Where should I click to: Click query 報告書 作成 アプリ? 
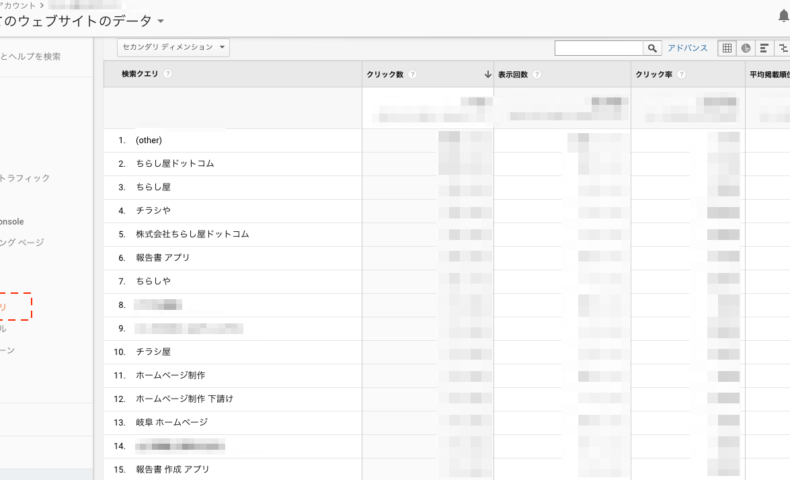(x=172, y=469)
